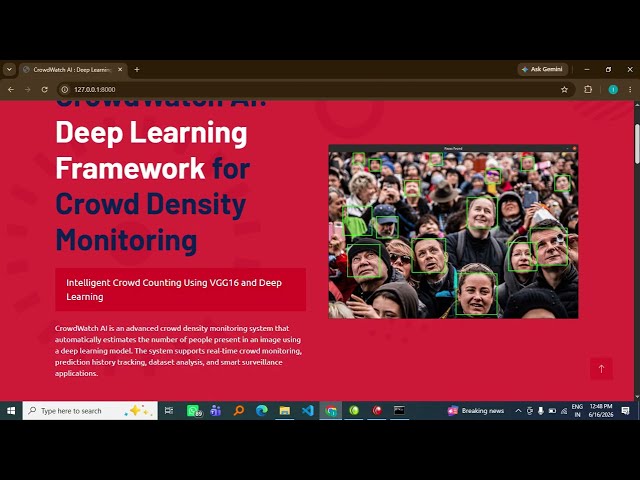The height and width of the screenshot is (480, 640).
Task: Open the green circular app on taskbar
Action: (354, 411)
